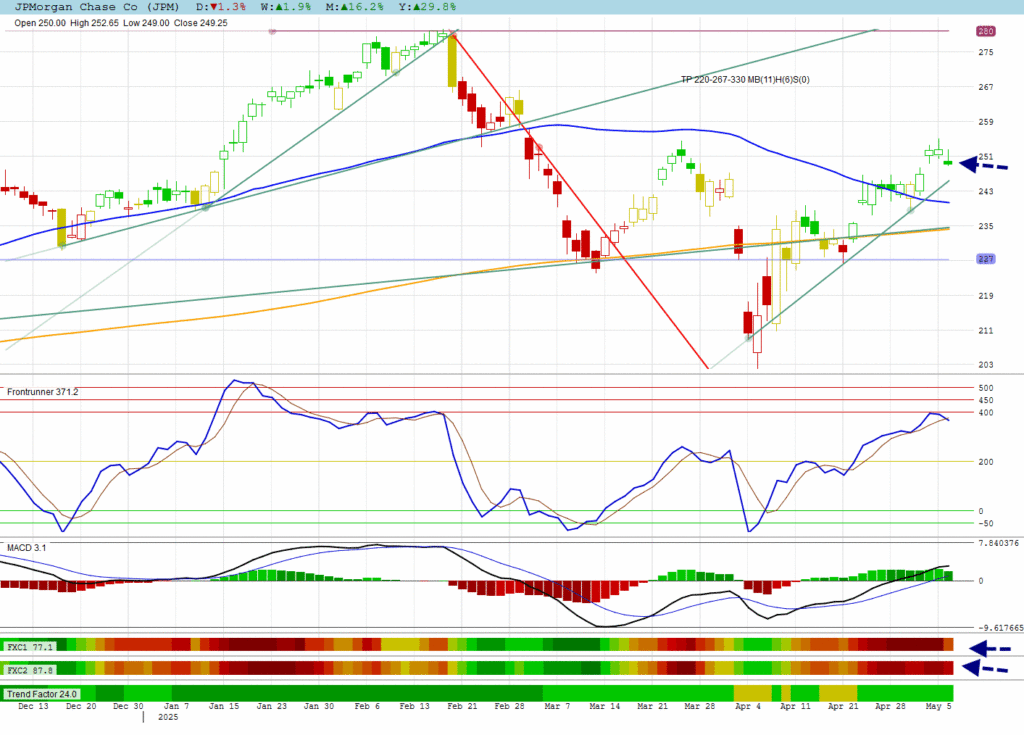Click the Jan 15 date label
The image size is (1024, 735).
pyautogui.click(x=224, y=706)
